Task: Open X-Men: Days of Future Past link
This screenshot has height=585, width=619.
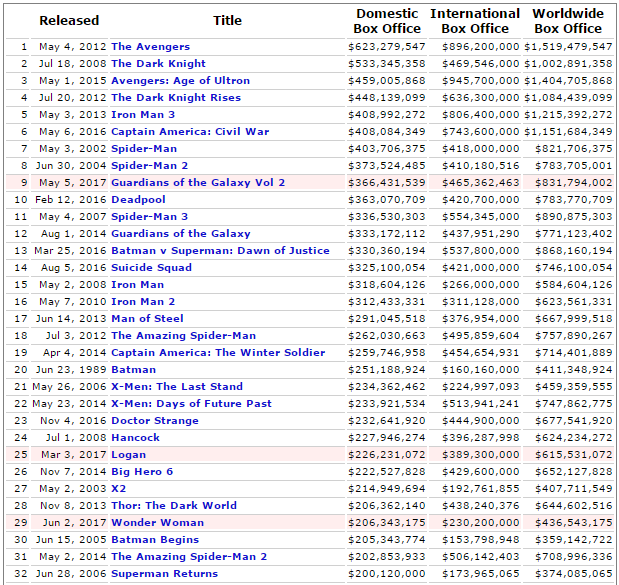Action: coord(191,403)
